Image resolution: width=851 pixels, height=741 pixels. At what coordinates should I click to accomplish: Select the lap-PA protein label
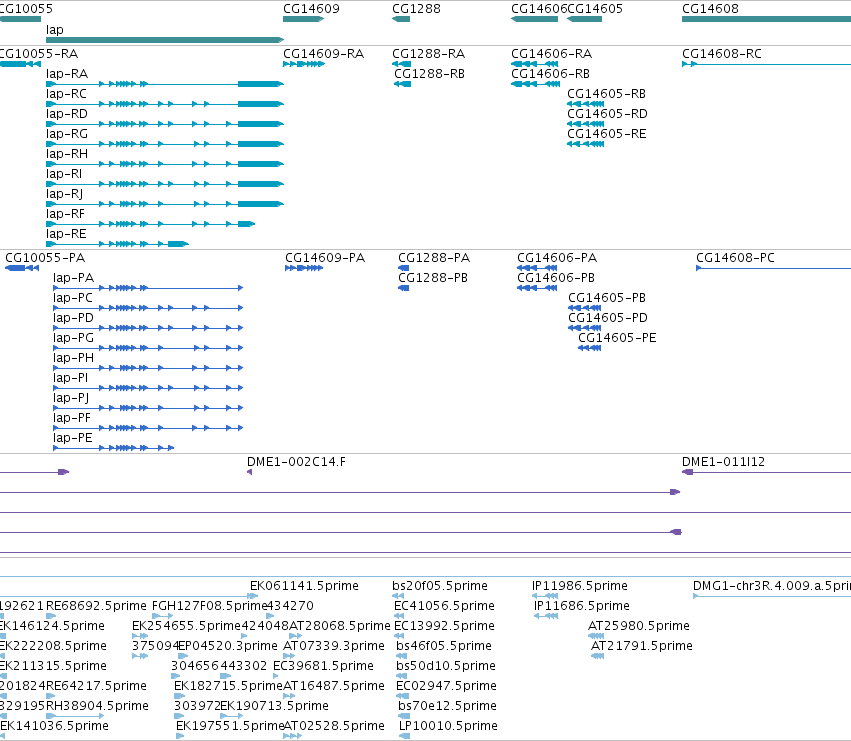pos(73,278)
